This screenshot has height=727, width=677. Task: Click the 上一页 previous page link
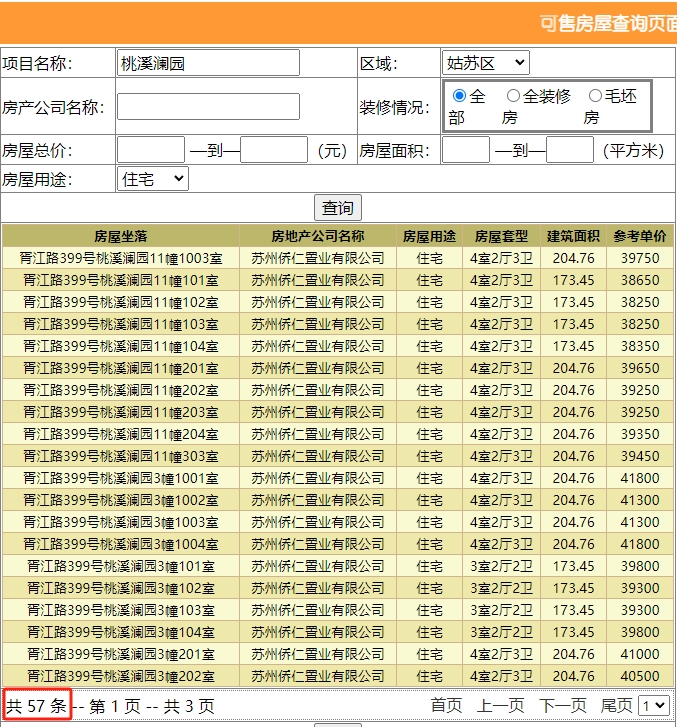(500, 706)
